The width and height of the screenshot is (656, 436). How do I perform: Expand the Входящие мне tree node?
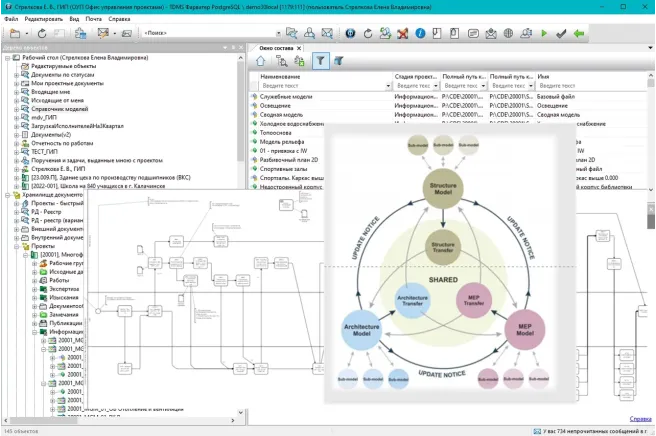click(x=14, y=92)
